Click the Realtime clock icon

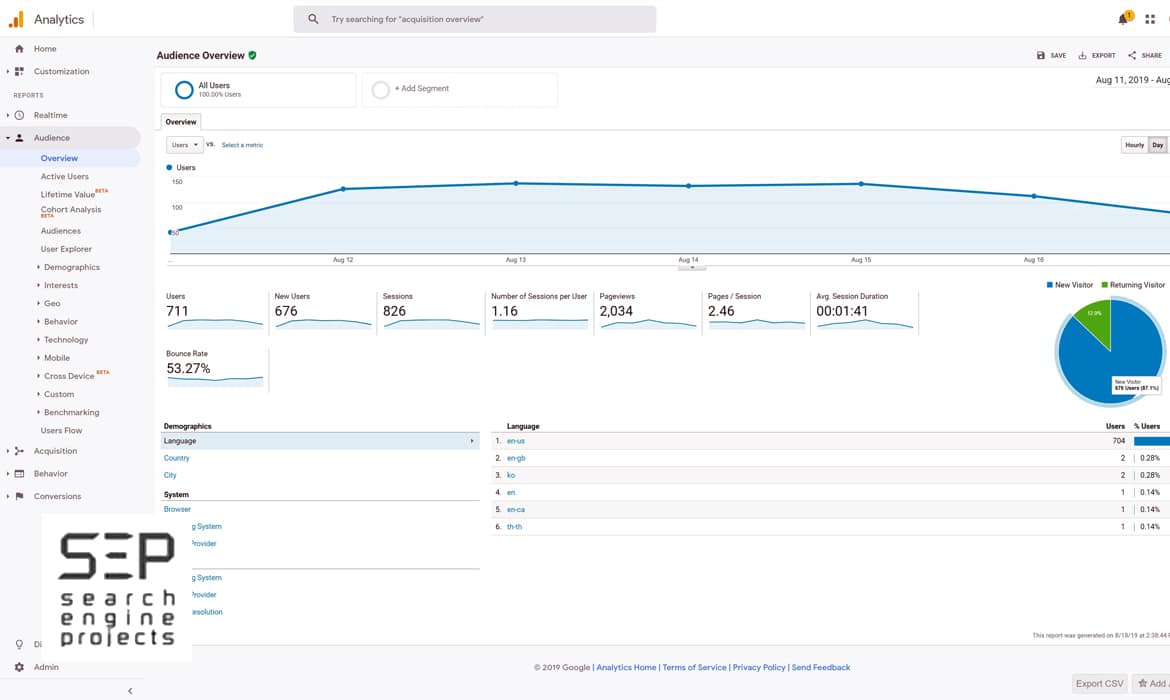(x=19, y=115)
